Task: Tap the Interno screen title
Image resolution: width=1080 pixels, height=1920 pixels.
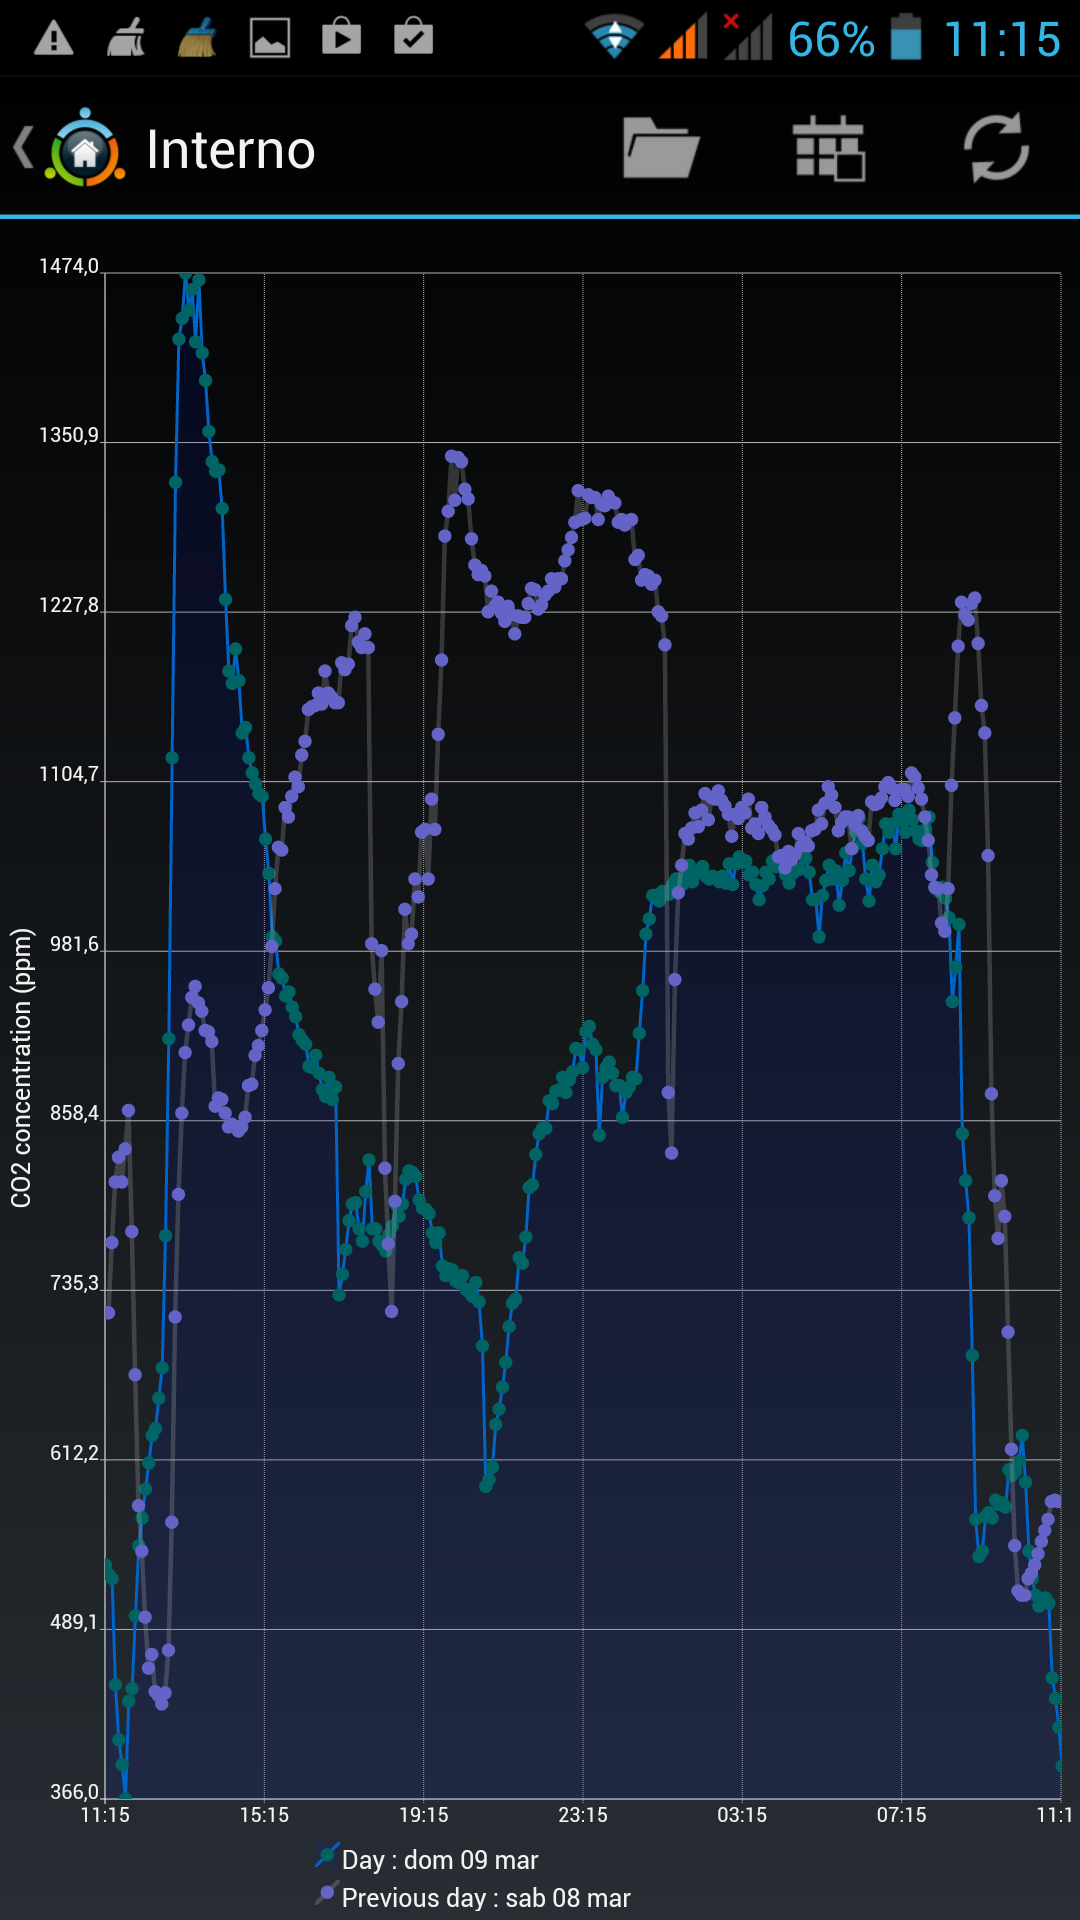Action: tap(231, 150)
